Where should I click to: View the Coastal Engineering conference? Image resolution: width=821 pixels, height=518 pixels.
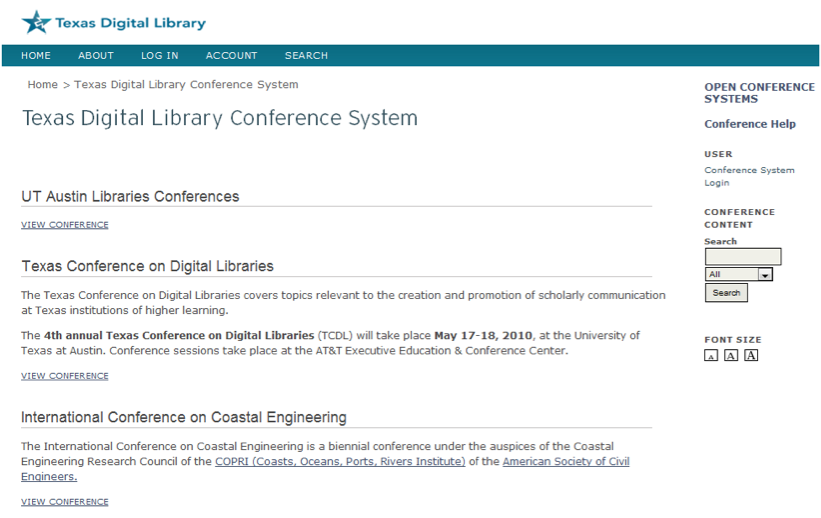point(65,502)
